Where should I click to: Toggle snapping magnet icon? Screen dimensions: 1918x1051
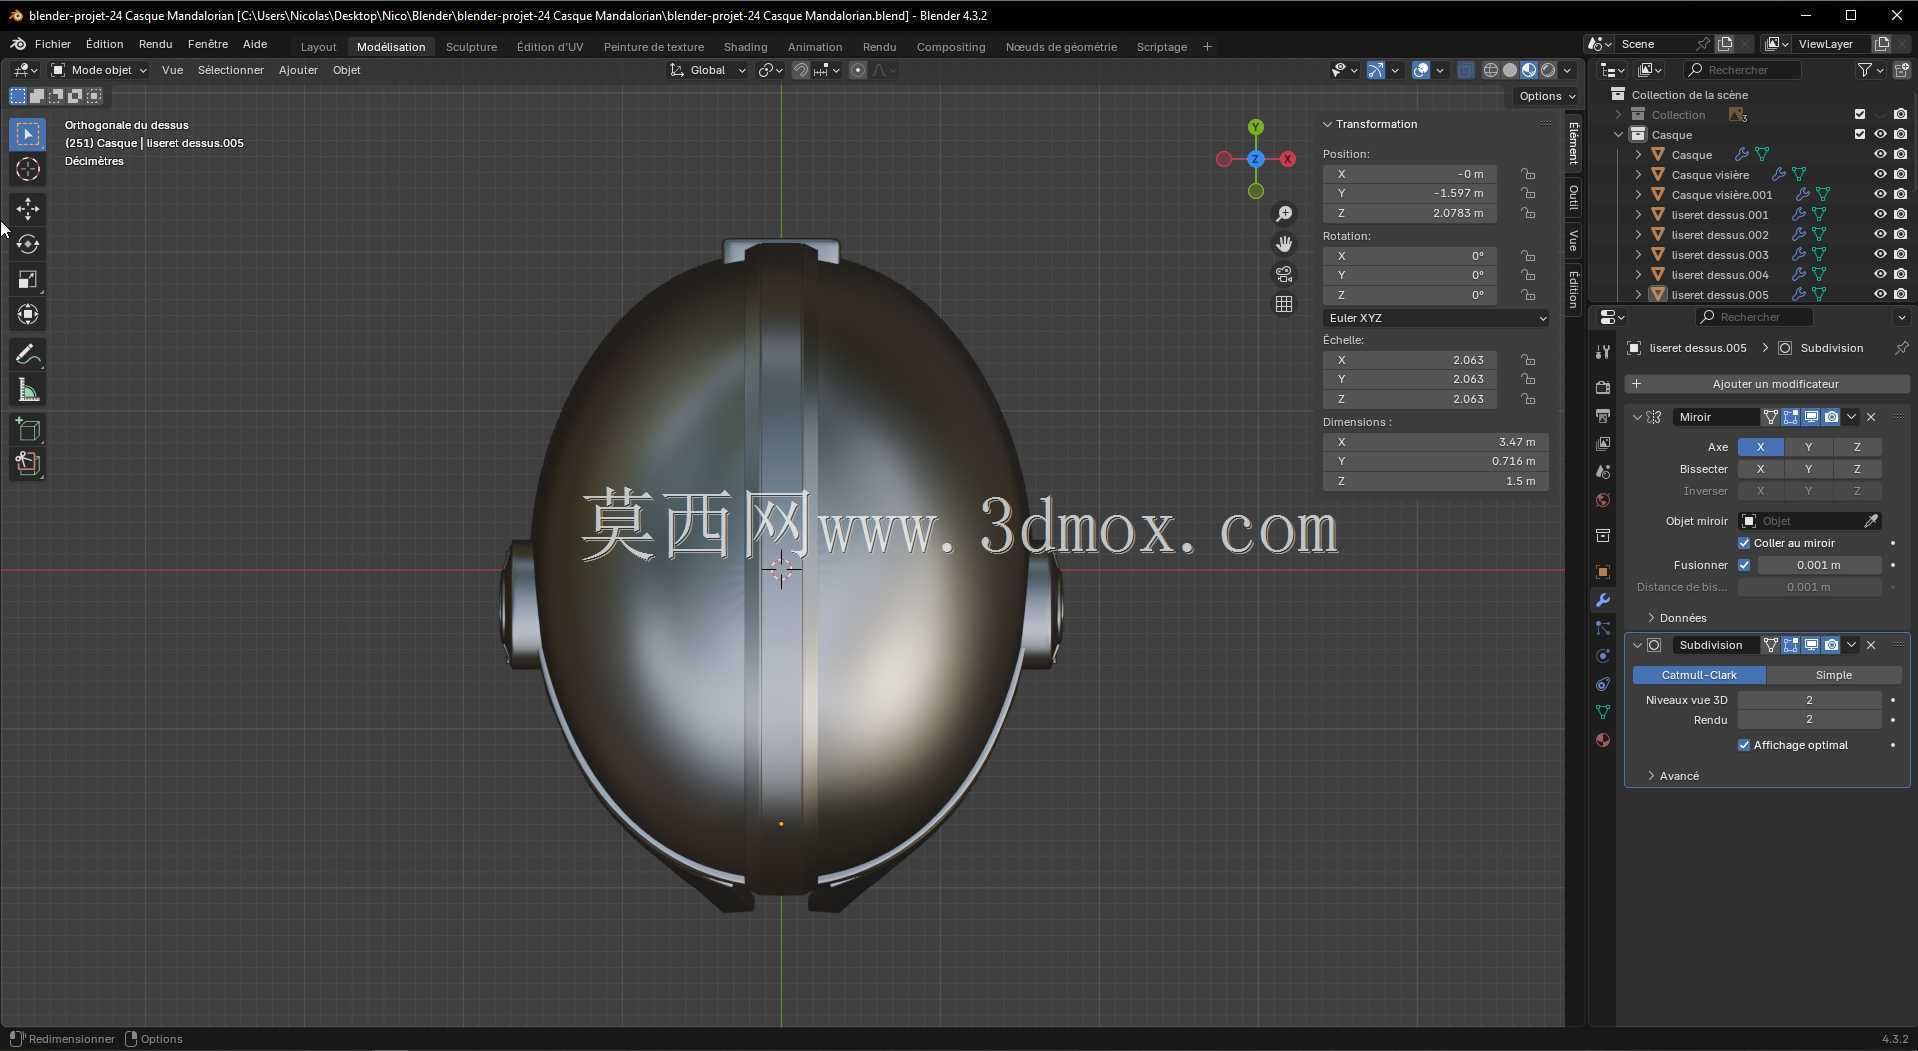pyautogui.click(x=801, y=70)
